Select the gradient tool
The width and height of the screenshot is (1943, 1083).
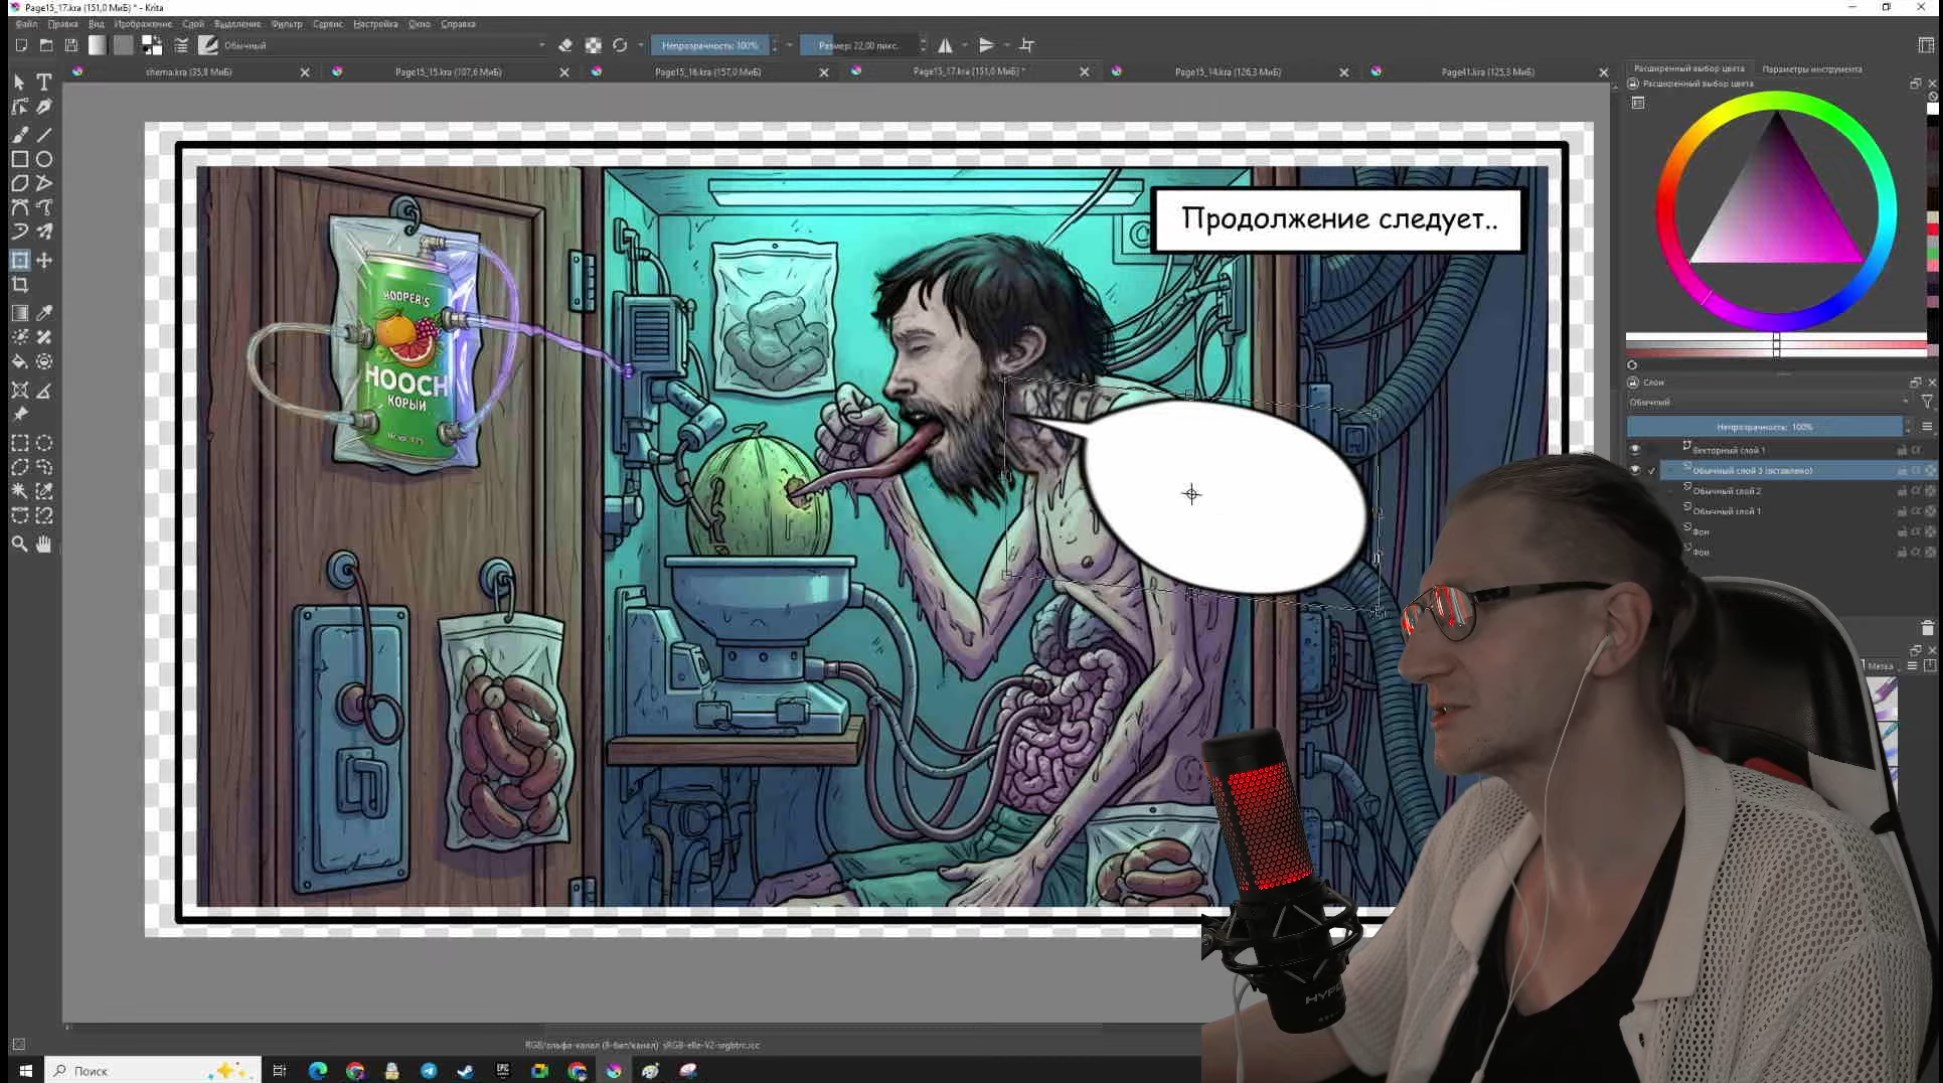tap(19, 313)
